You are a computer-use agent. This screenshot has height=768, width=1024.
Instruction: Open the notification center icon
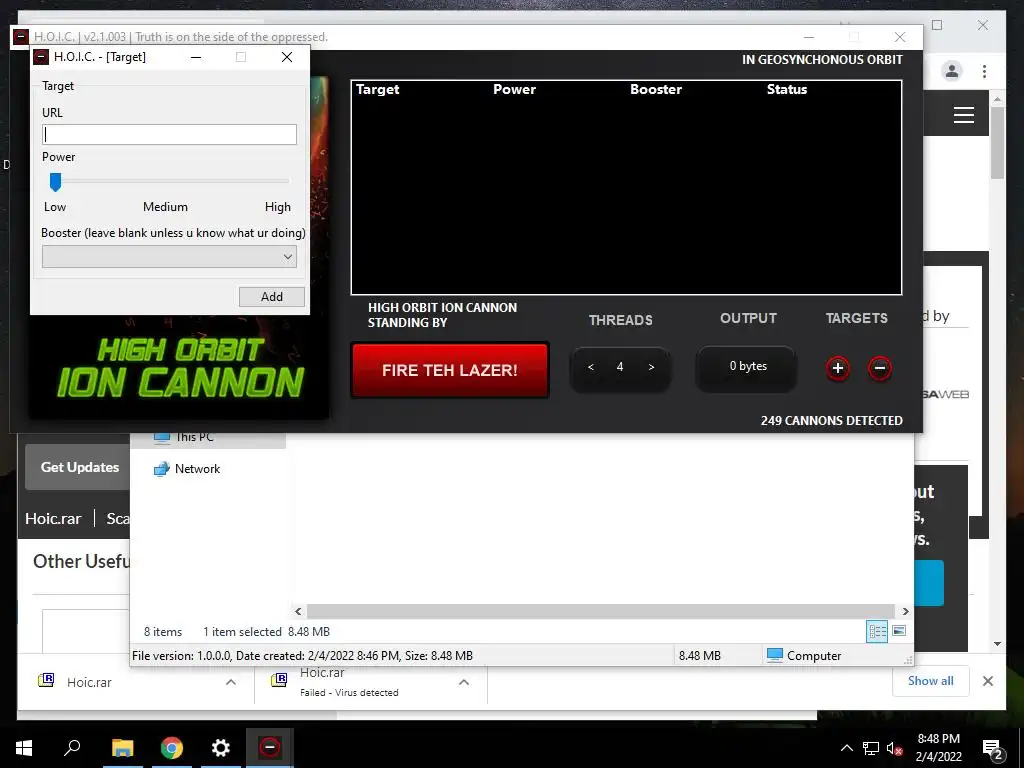pyautogui.click(x=993, y=748)
